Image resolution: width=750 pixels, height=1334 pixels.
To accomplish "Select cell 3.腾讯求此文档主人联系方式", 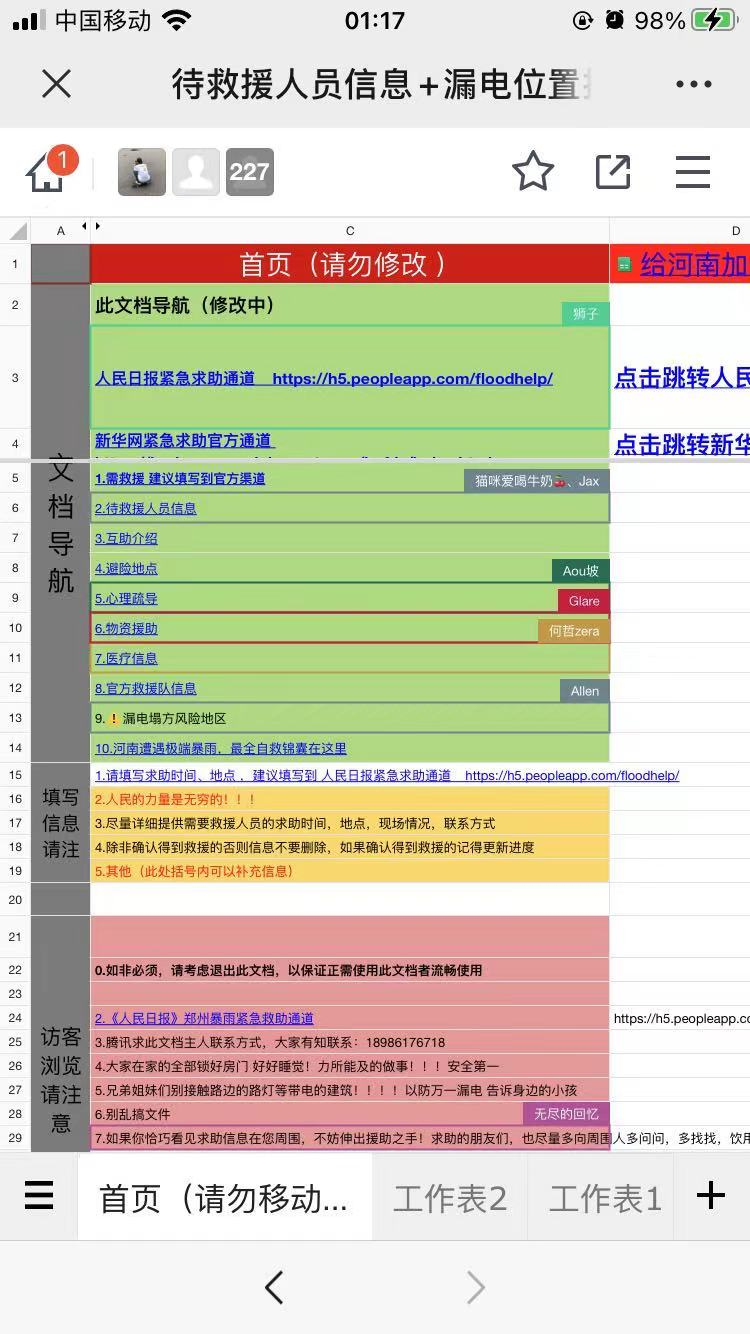I will click(350, 1042).
